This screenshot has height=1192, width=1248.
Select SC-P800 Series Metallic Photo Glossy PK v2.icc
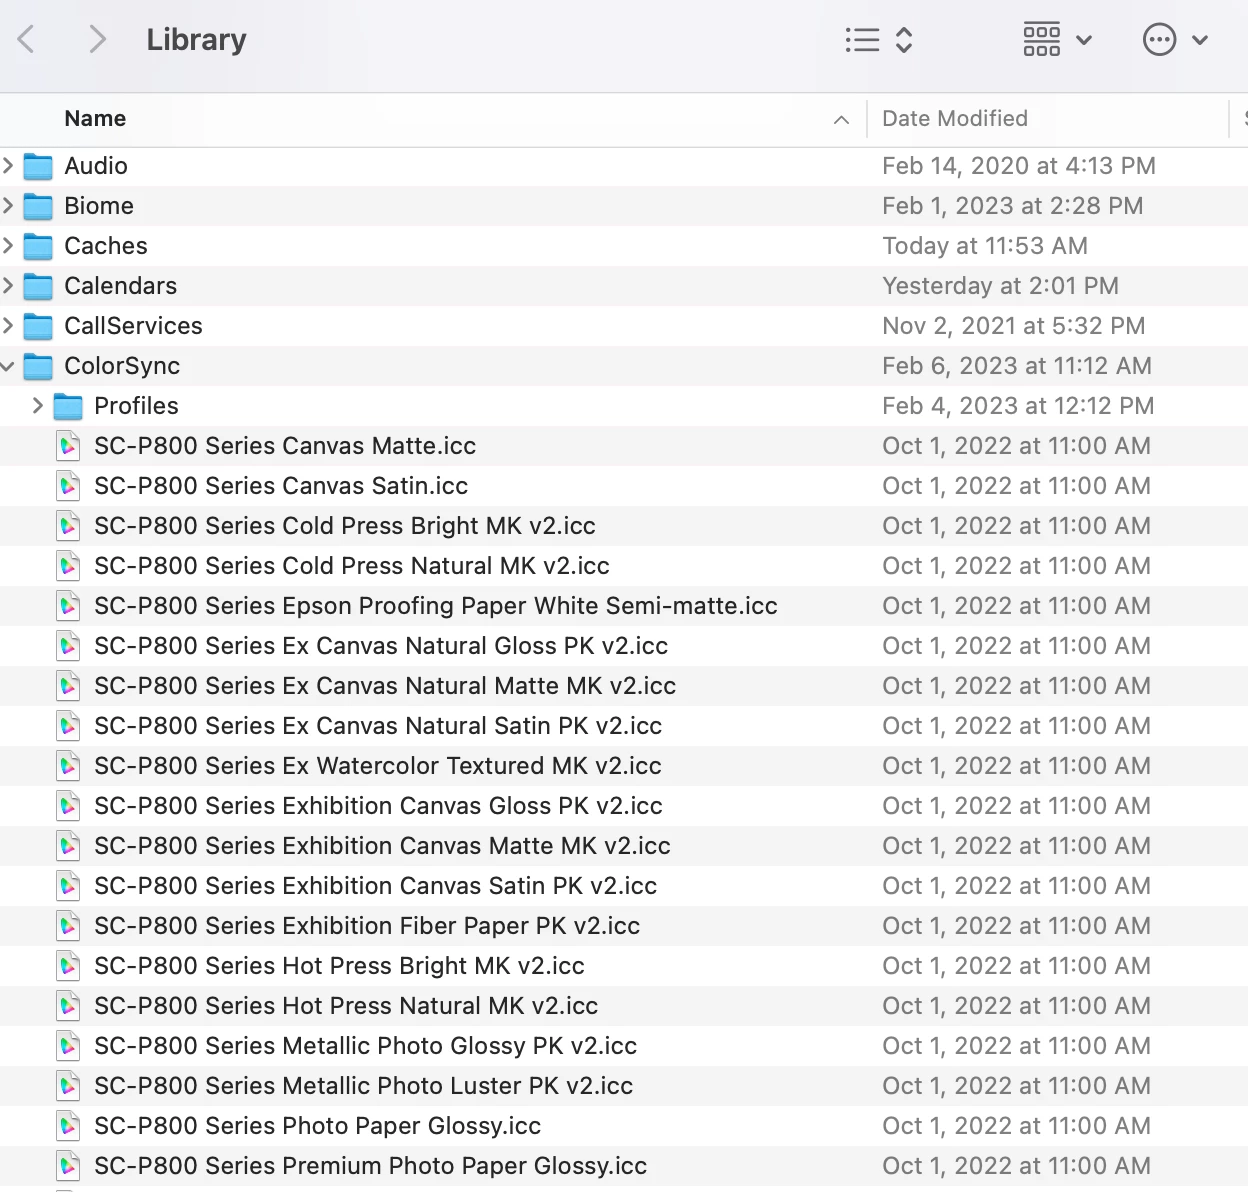coord(366,1046)
